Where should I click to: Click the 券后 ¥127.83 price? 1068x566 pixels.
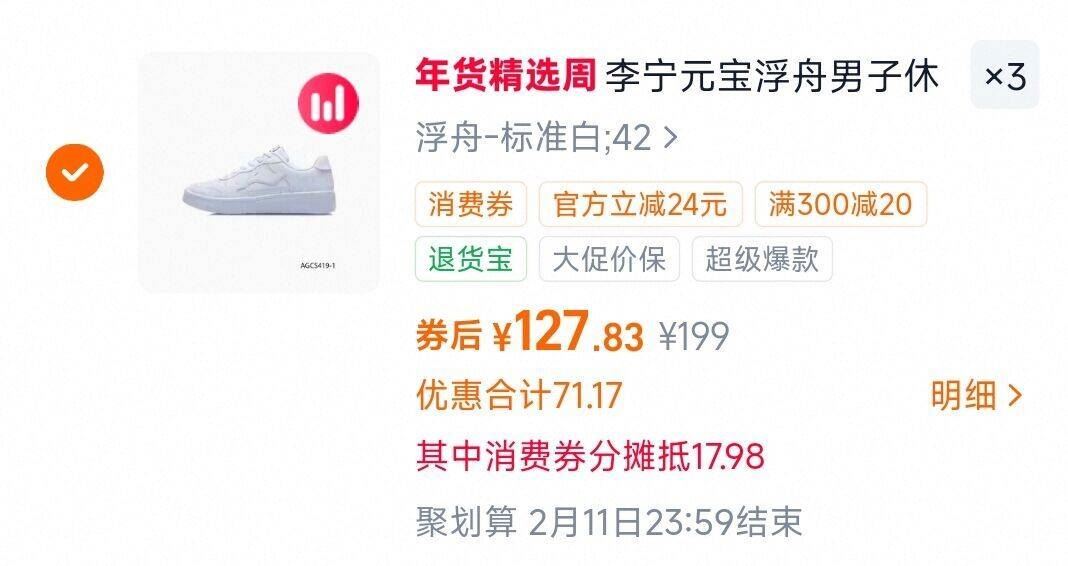point(529,332)
